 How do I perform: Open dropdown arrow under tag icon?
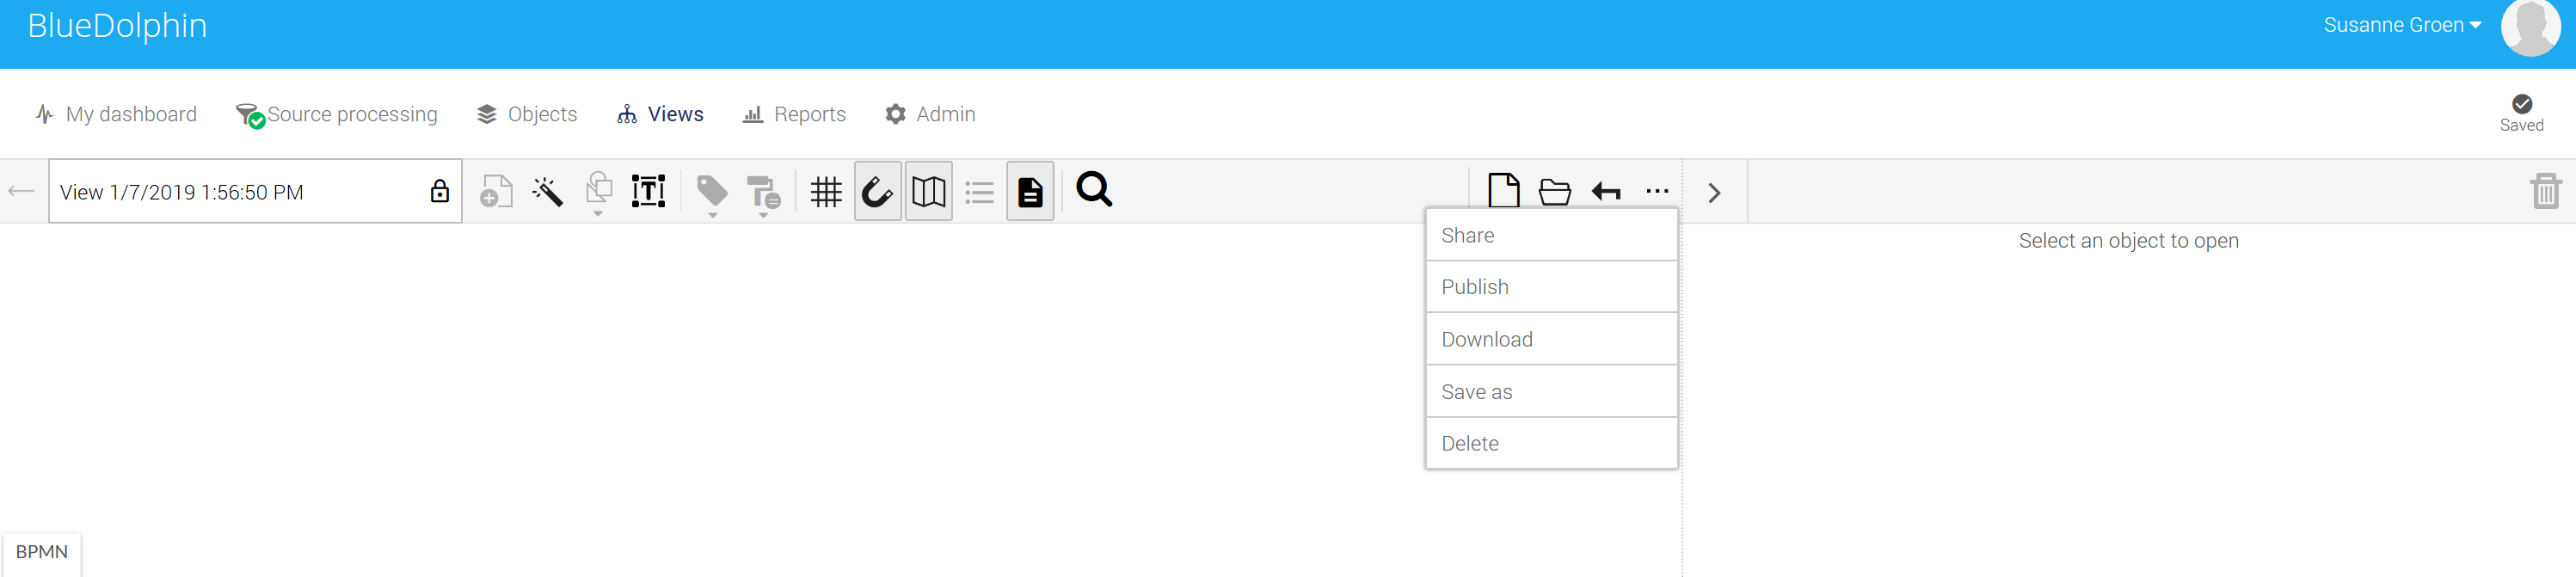tap(713, 214)
